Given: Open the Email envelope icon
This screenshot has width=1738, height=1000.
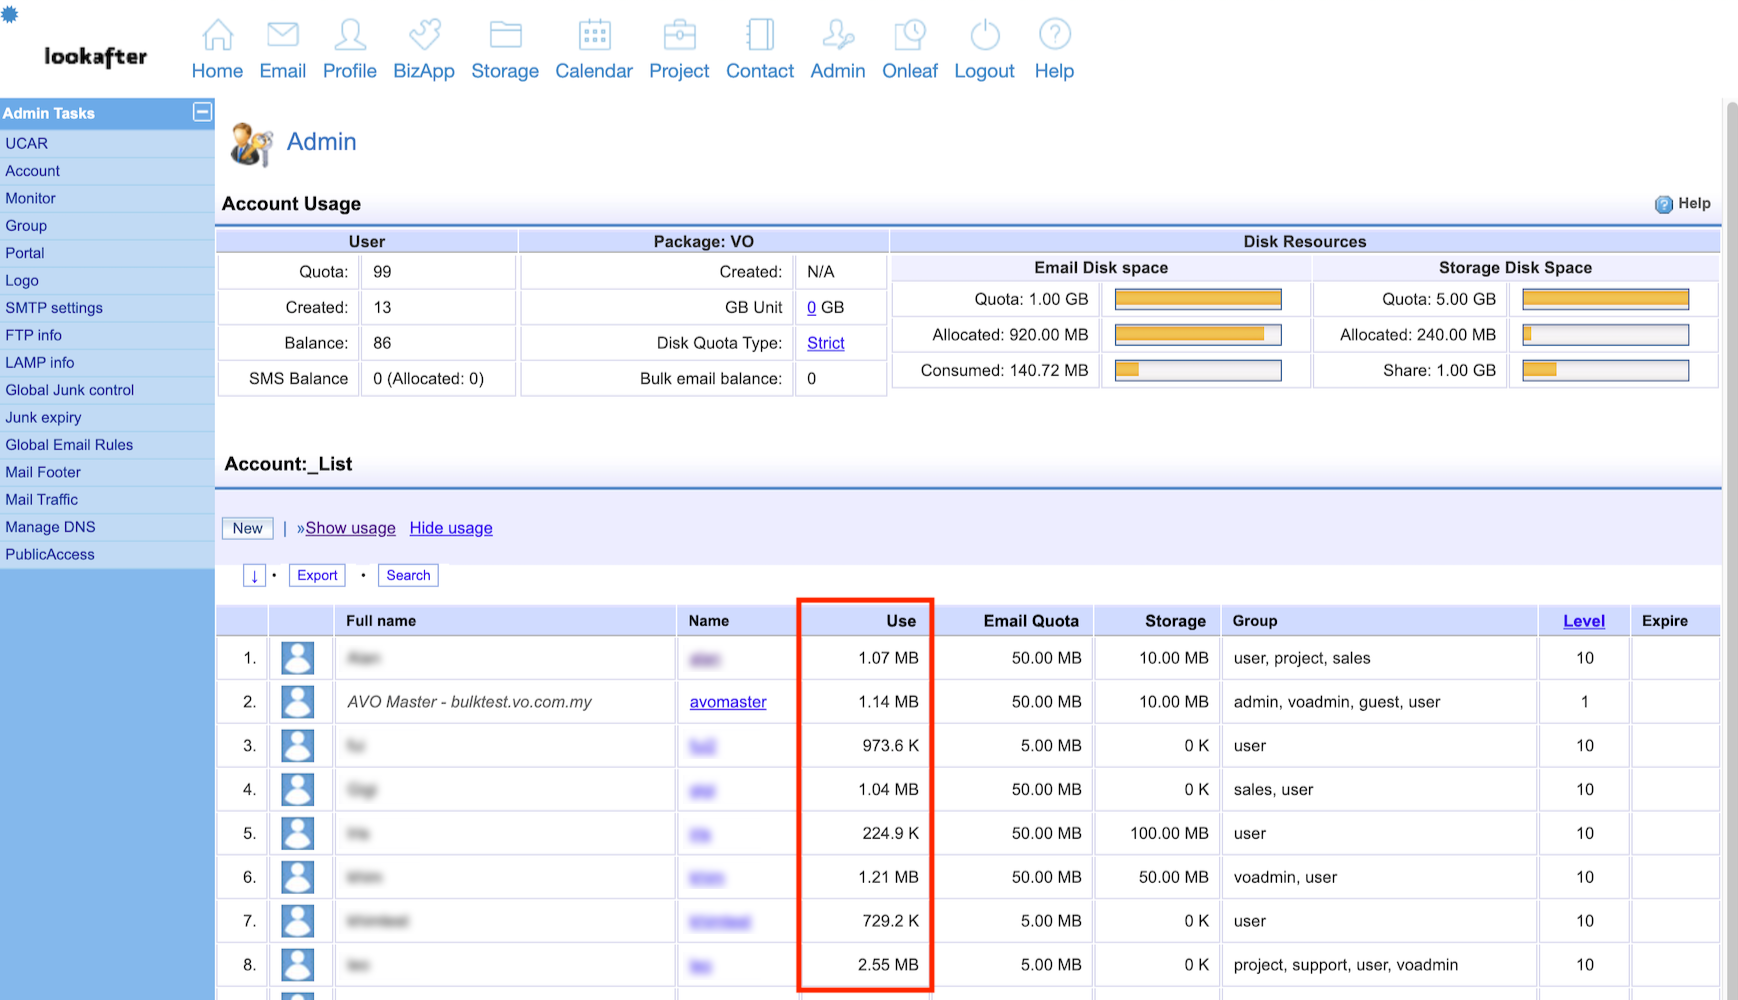Looking at the screenshot, I should pyautogui.click(x=283, y=36).
